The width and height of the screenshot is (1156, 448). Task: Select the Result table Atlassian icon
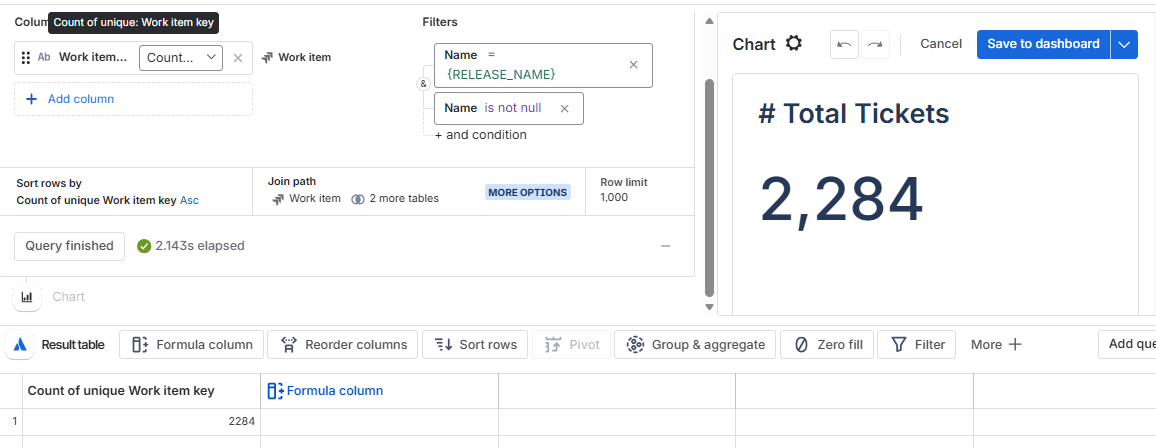[20, 344]
